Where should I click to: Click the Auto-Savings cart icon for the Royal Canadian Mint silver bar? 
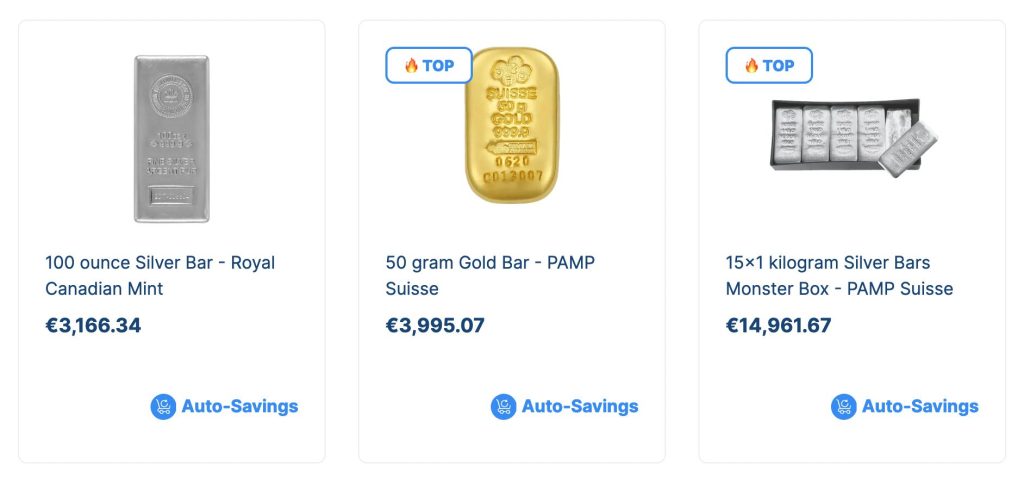point(163,407)
